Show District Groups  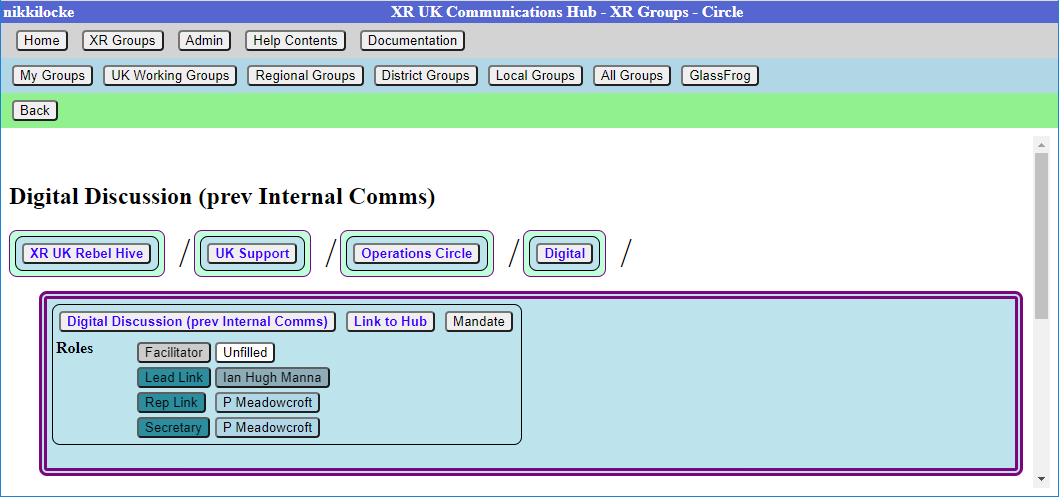pos(425,76)
